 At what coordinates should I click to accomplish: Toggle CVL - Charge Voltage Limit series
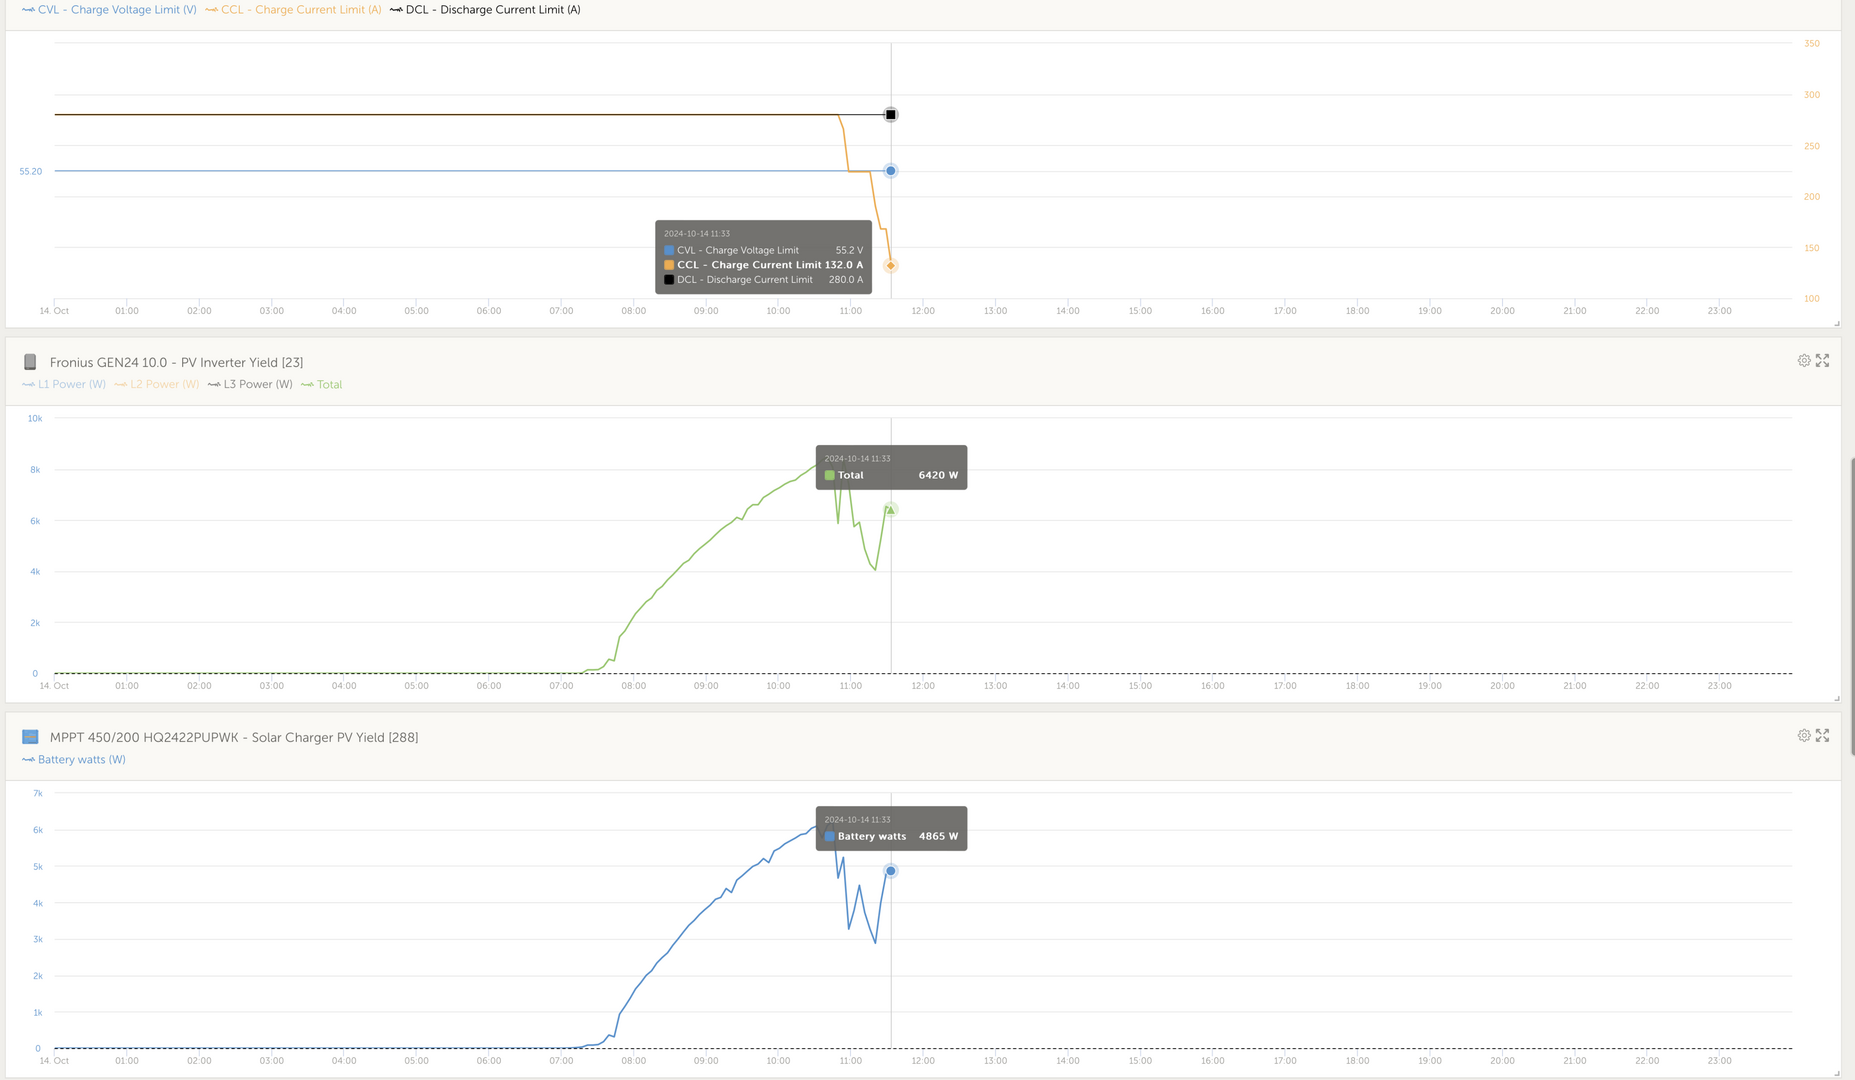[109, 10]
